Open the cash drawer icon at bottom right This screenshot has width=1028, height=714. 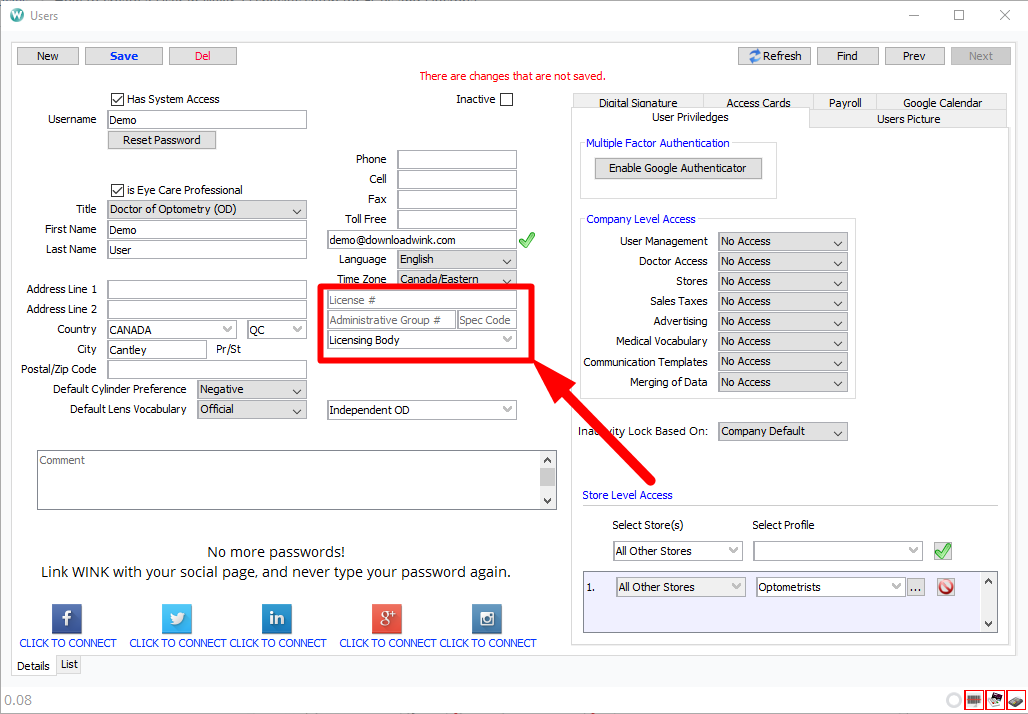coord(995,700)
